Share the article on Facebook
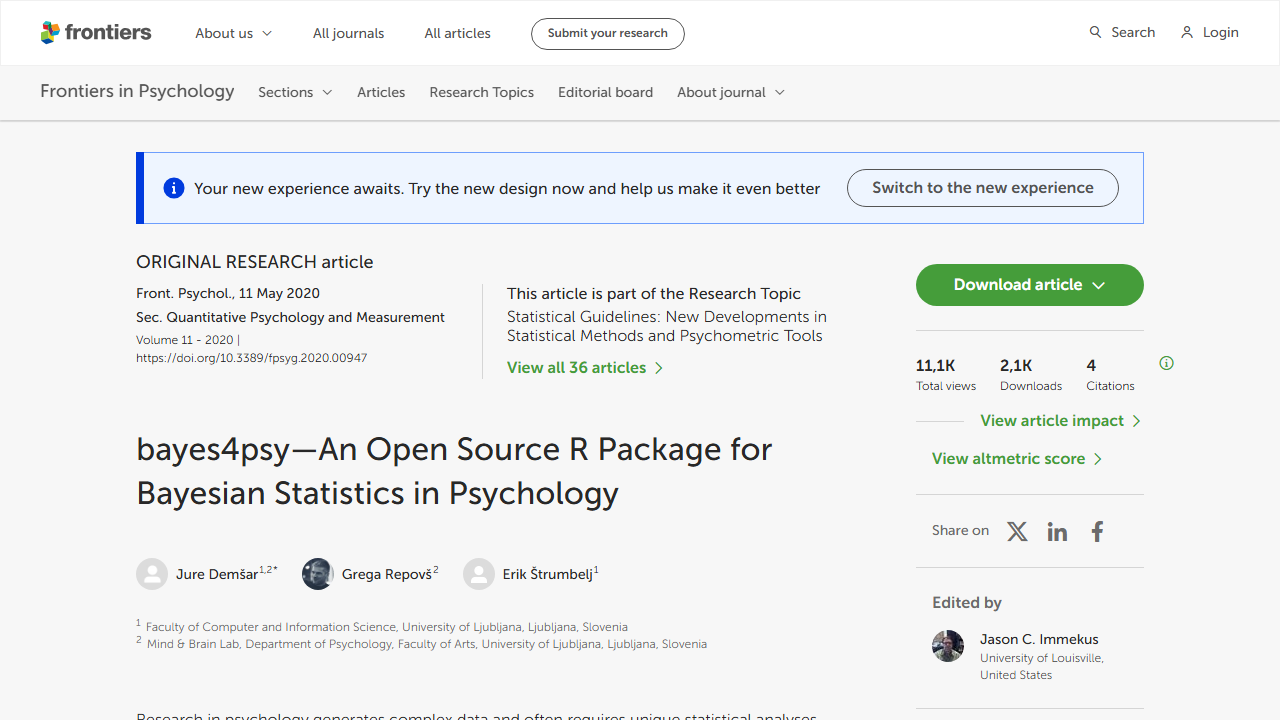Viewport: 1280px width, 720px height. pyautogui.click(x=1097, y=532)
